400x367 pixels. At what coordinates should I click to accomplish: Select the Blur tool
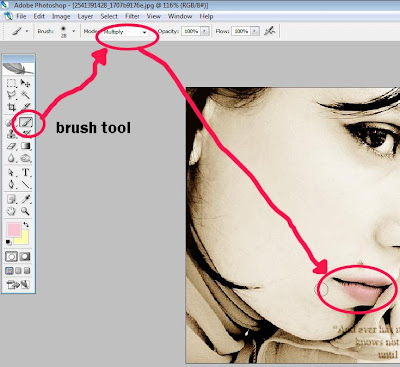coord(12,158)
